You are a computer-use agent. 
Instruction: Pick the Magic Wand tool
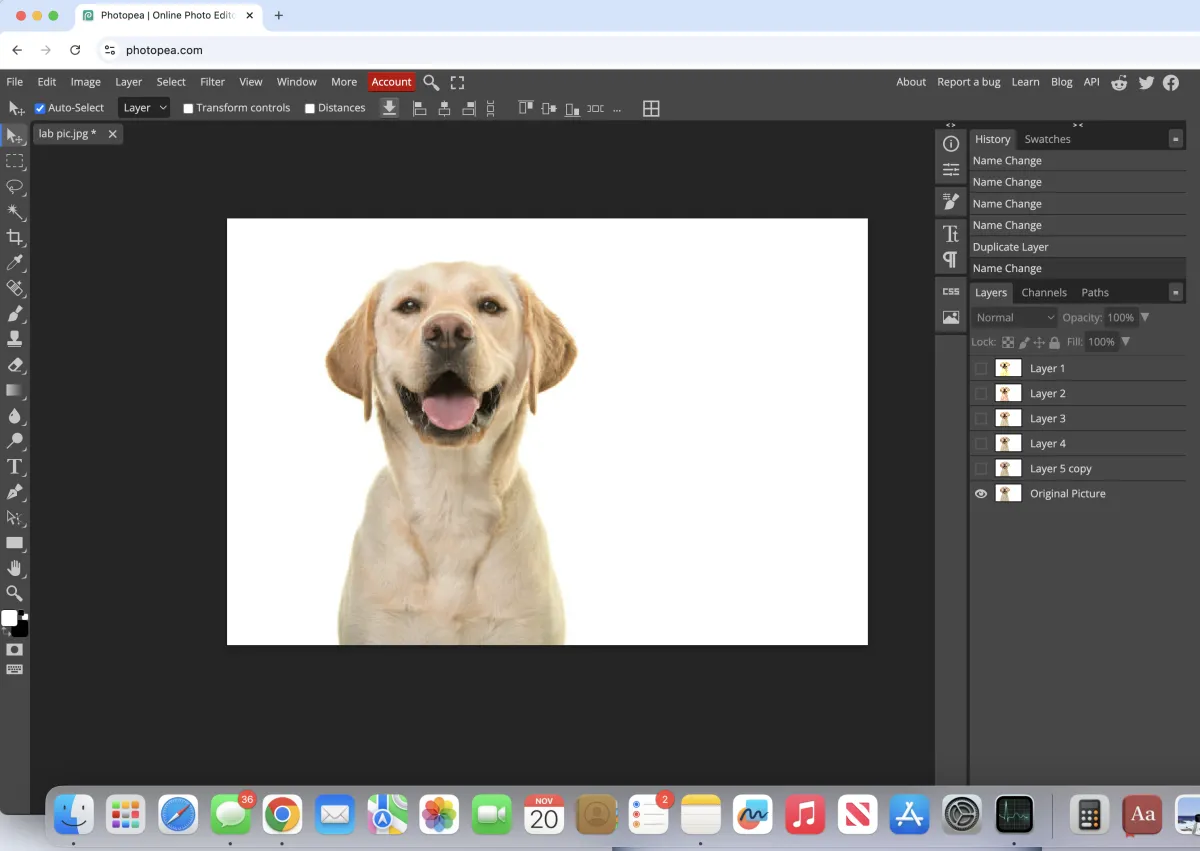(x=15, y=212)
